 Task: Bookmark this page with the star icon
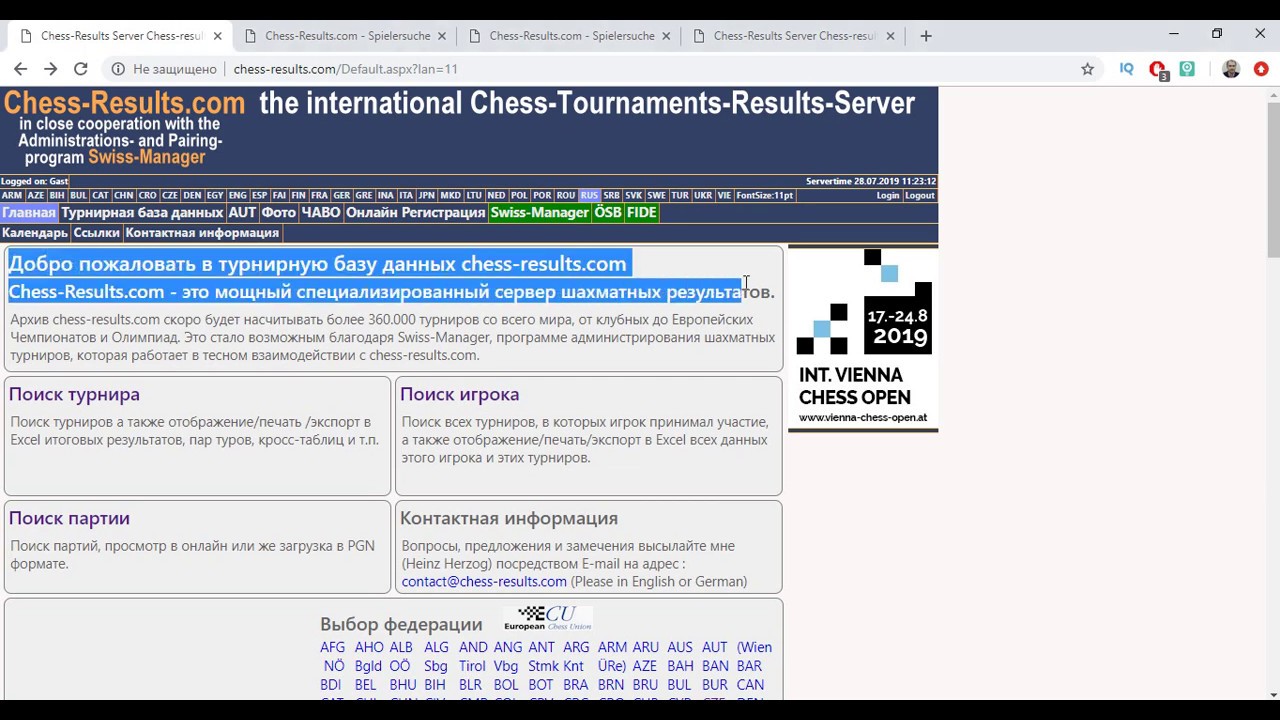[x=1087, y=69]
